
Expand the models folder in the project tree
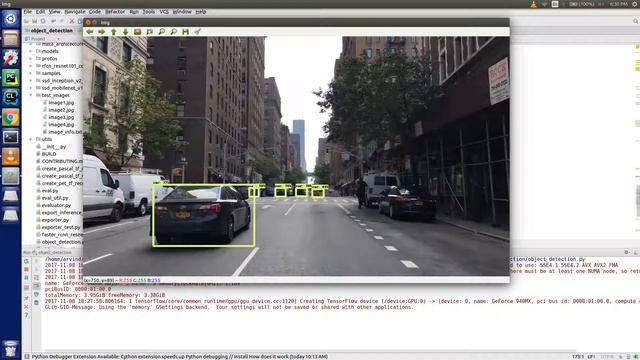31,51
